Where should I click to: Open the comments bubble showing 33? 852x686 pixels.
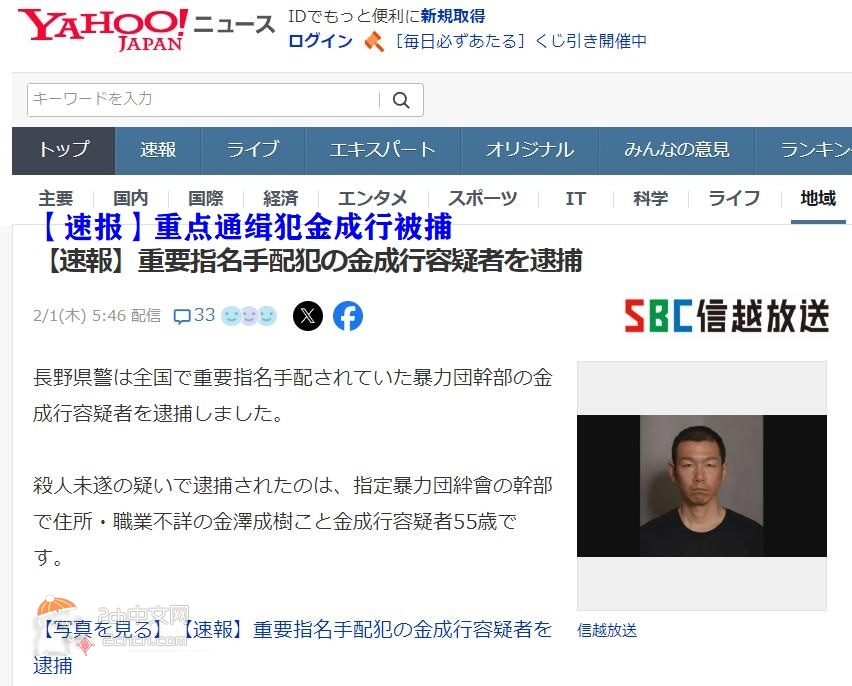coord(194,315)
